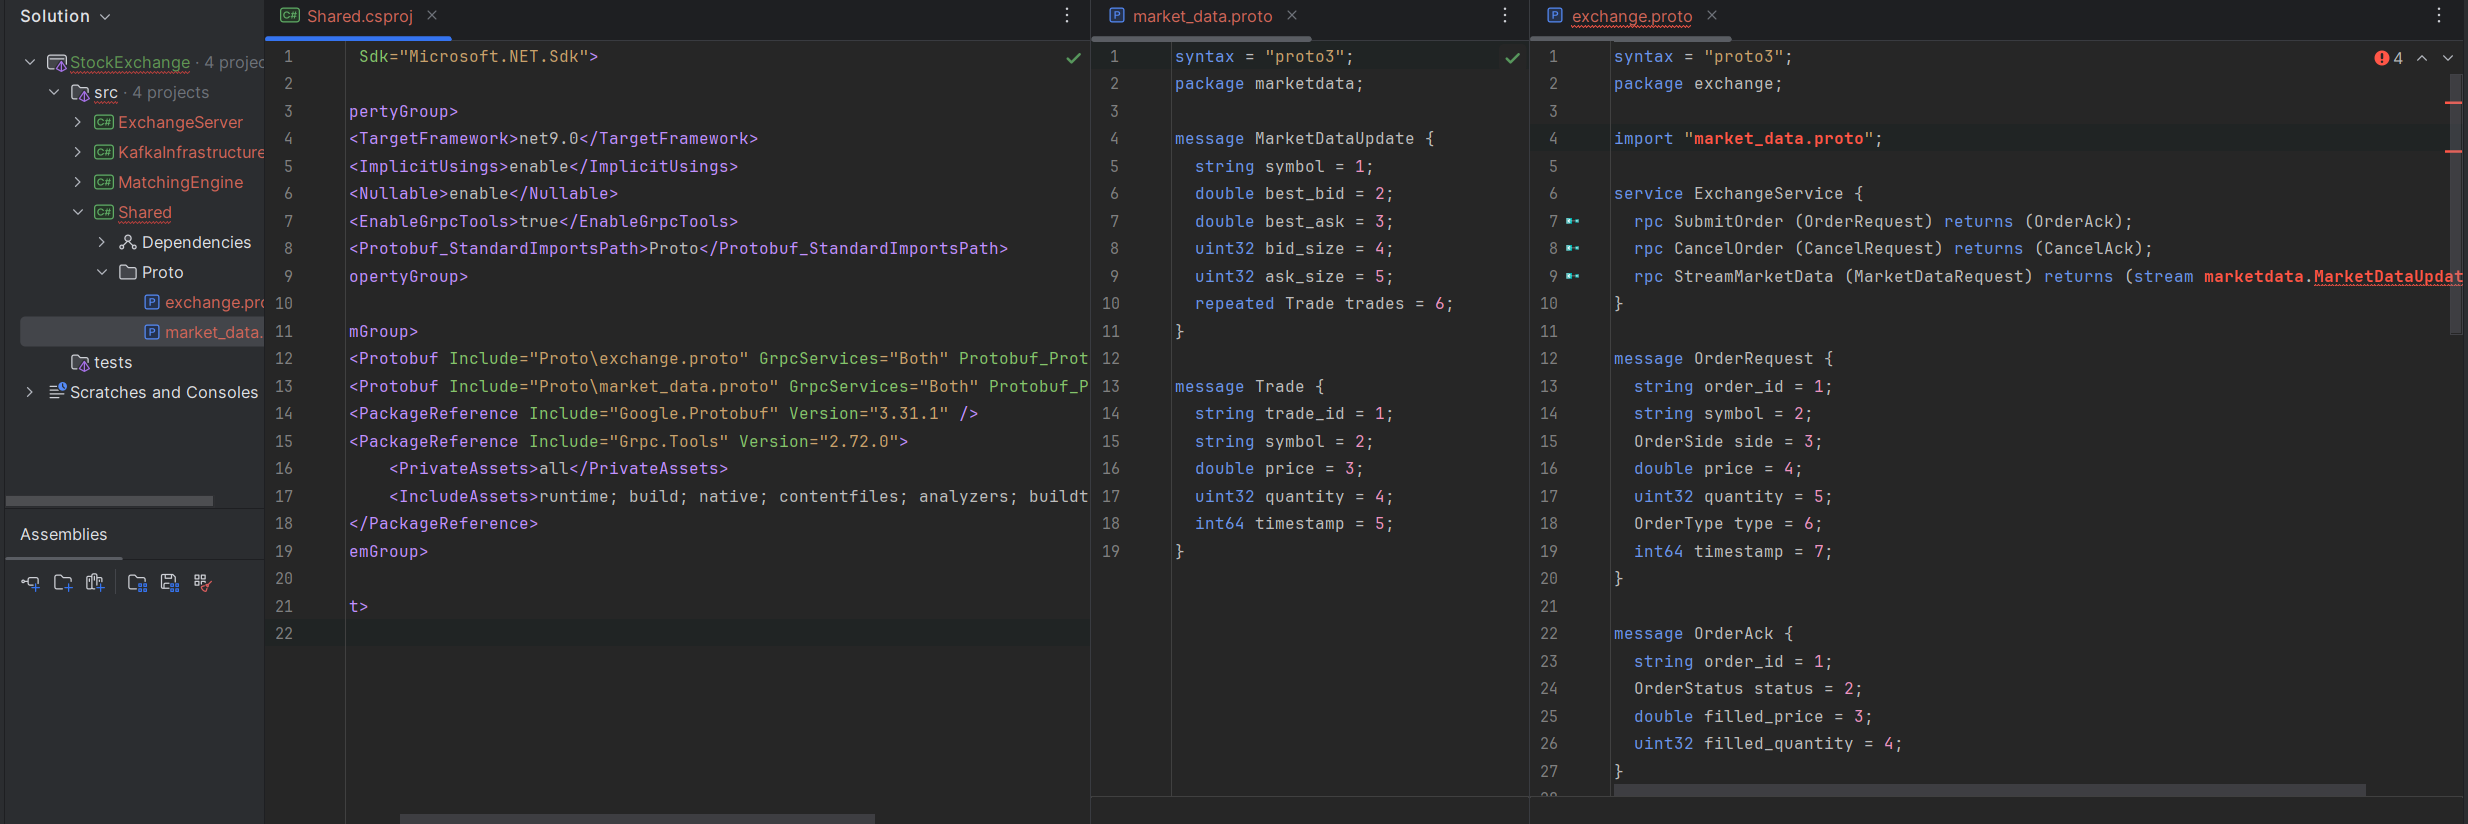2468x824 pixels.
Task: Switch to the market_data.proto tab
Action: [1201, 16]
